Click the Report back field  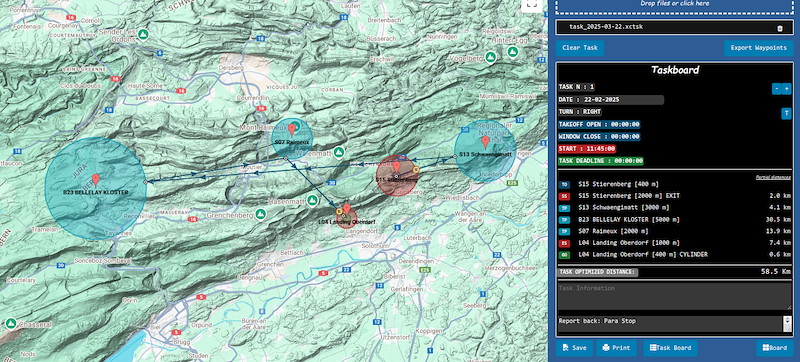670,324
